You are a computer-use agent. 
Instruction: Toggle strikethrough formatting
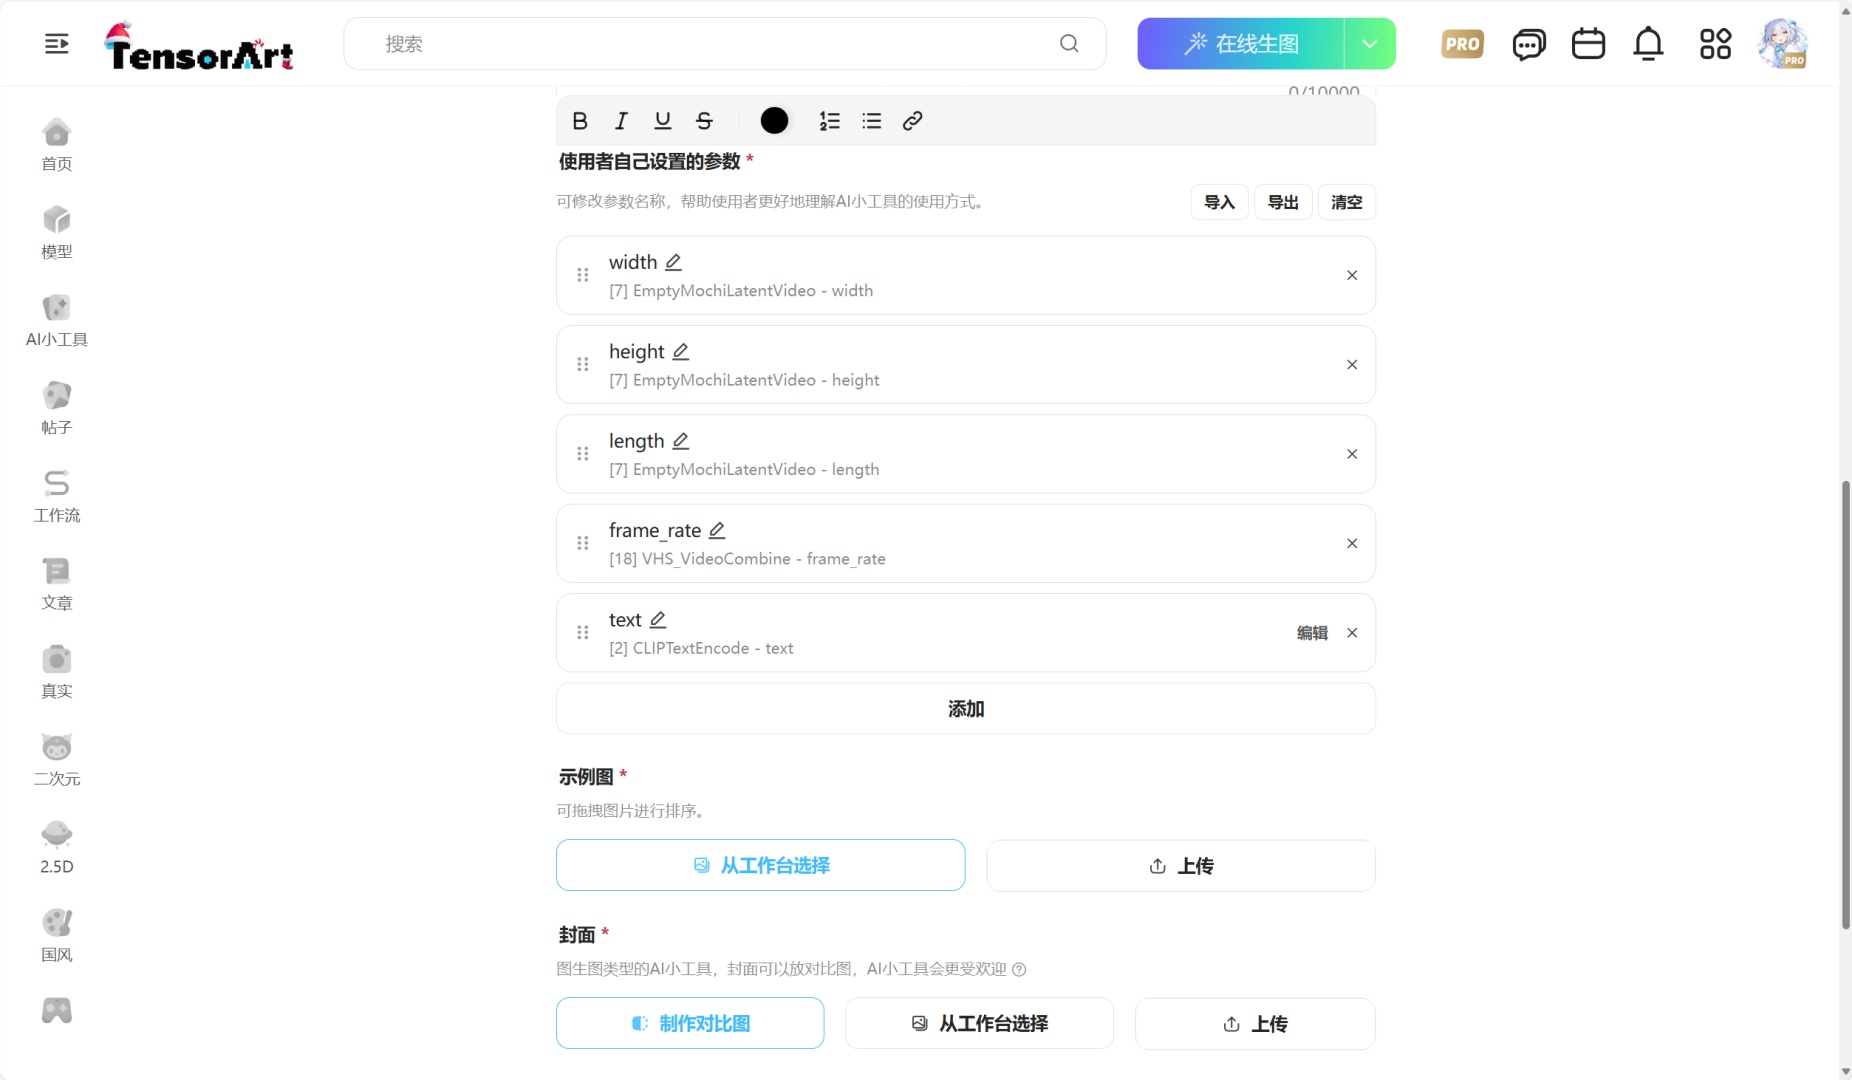pos(704,121)
